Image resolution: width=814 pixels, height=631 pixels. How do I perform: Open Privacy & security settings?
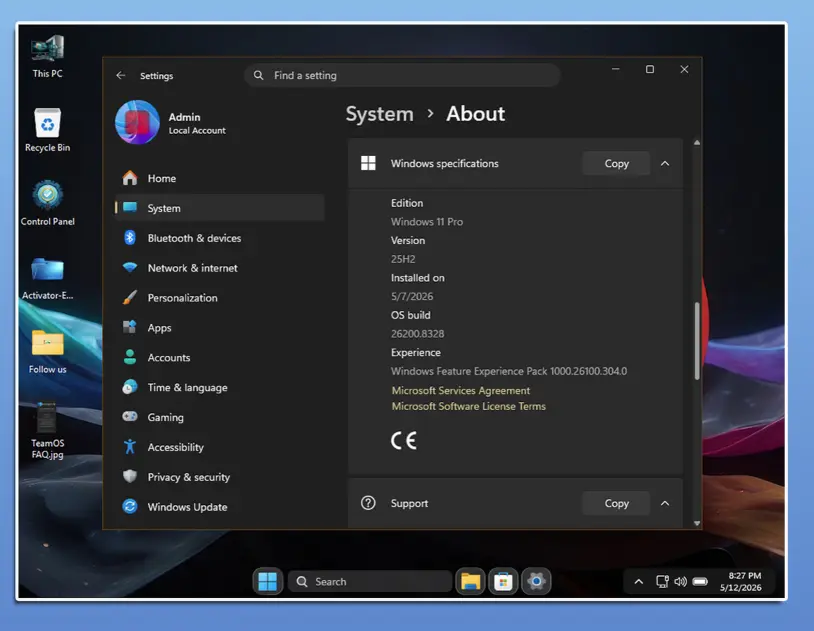[220, 477]
